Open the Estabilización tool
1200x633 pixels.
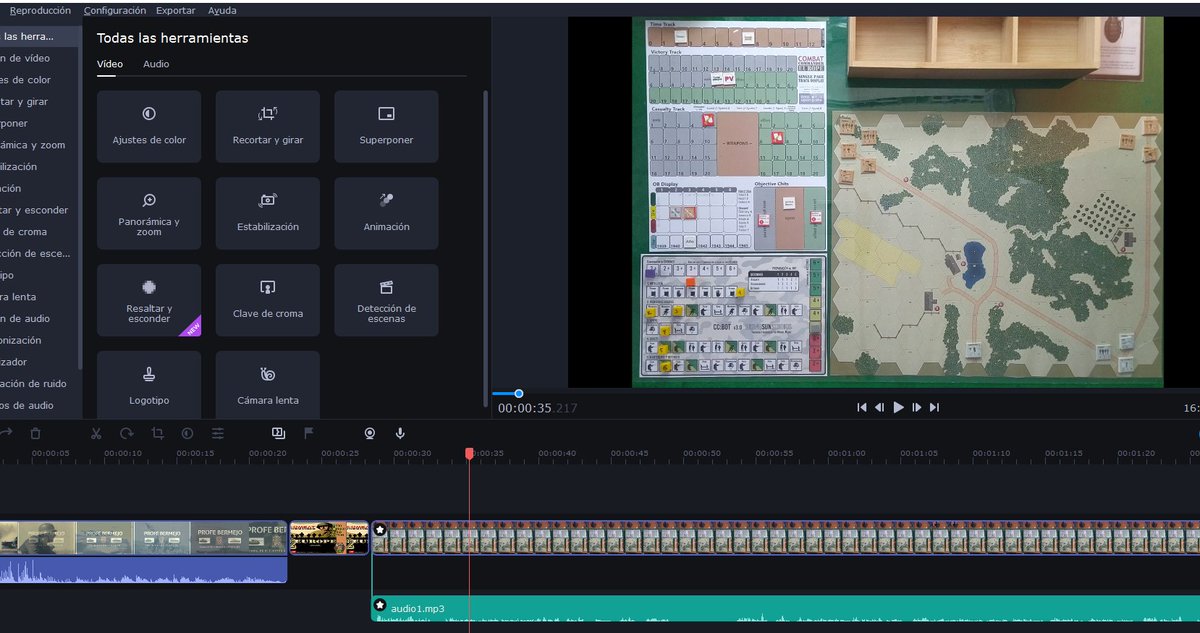coord(267,214)
